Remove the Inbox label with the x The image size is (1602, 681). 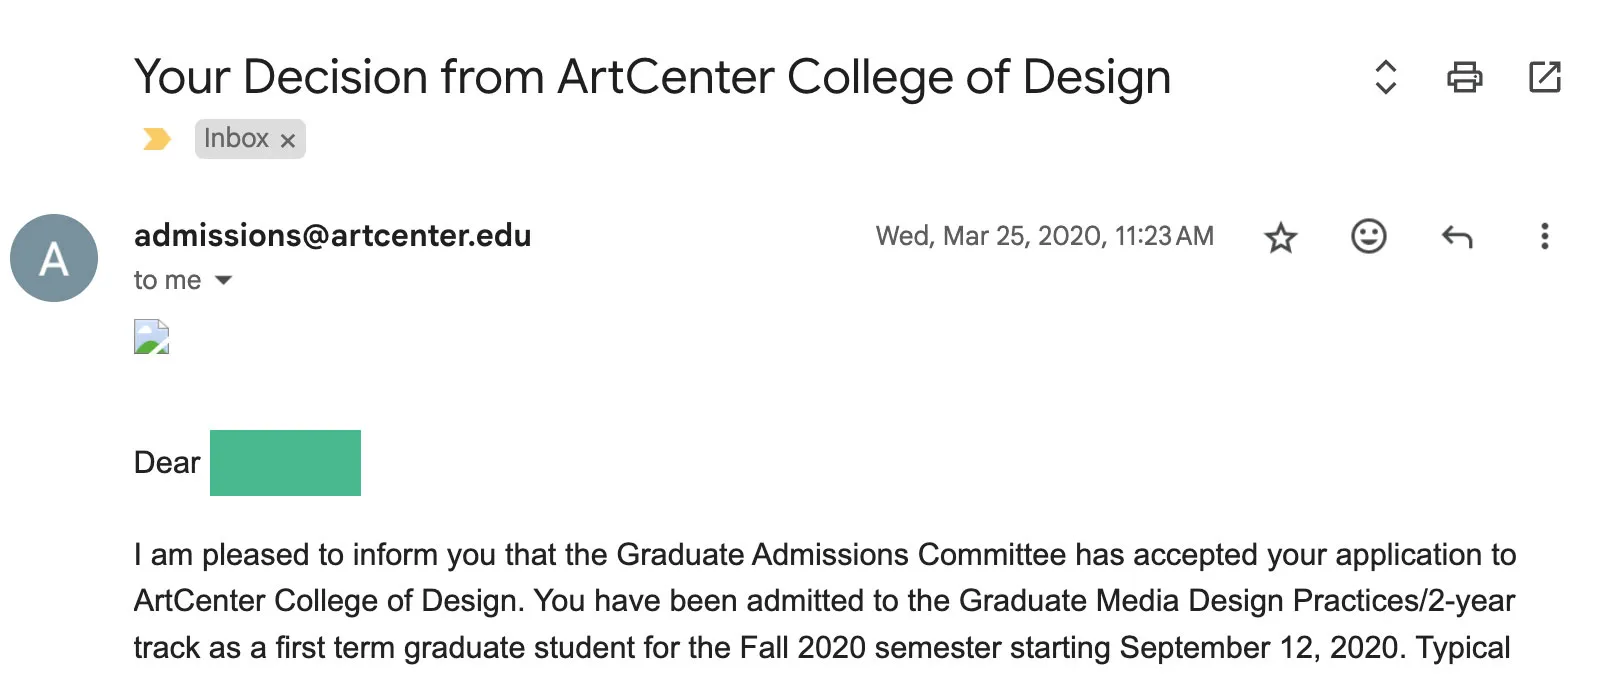point(288,140)
